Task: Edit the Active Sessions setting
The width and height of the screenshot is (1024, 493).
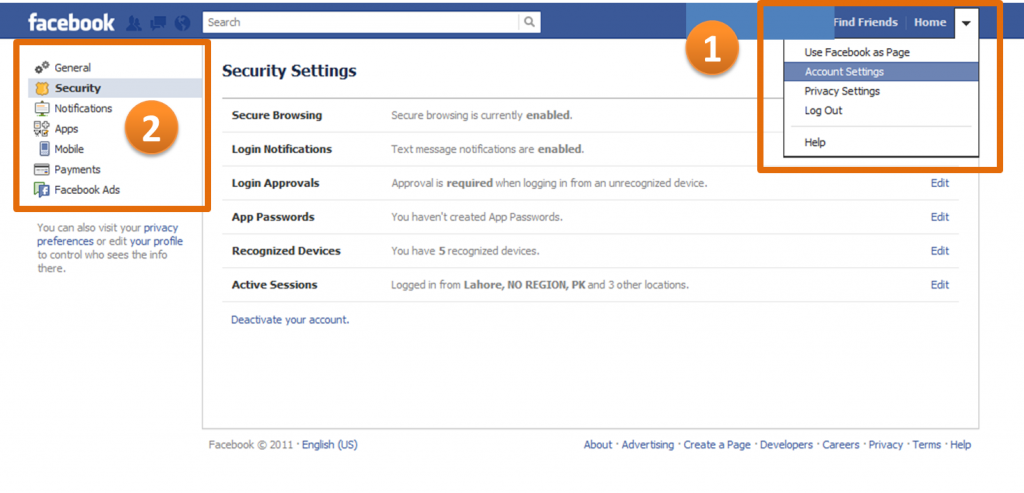Action: [940, 285]
